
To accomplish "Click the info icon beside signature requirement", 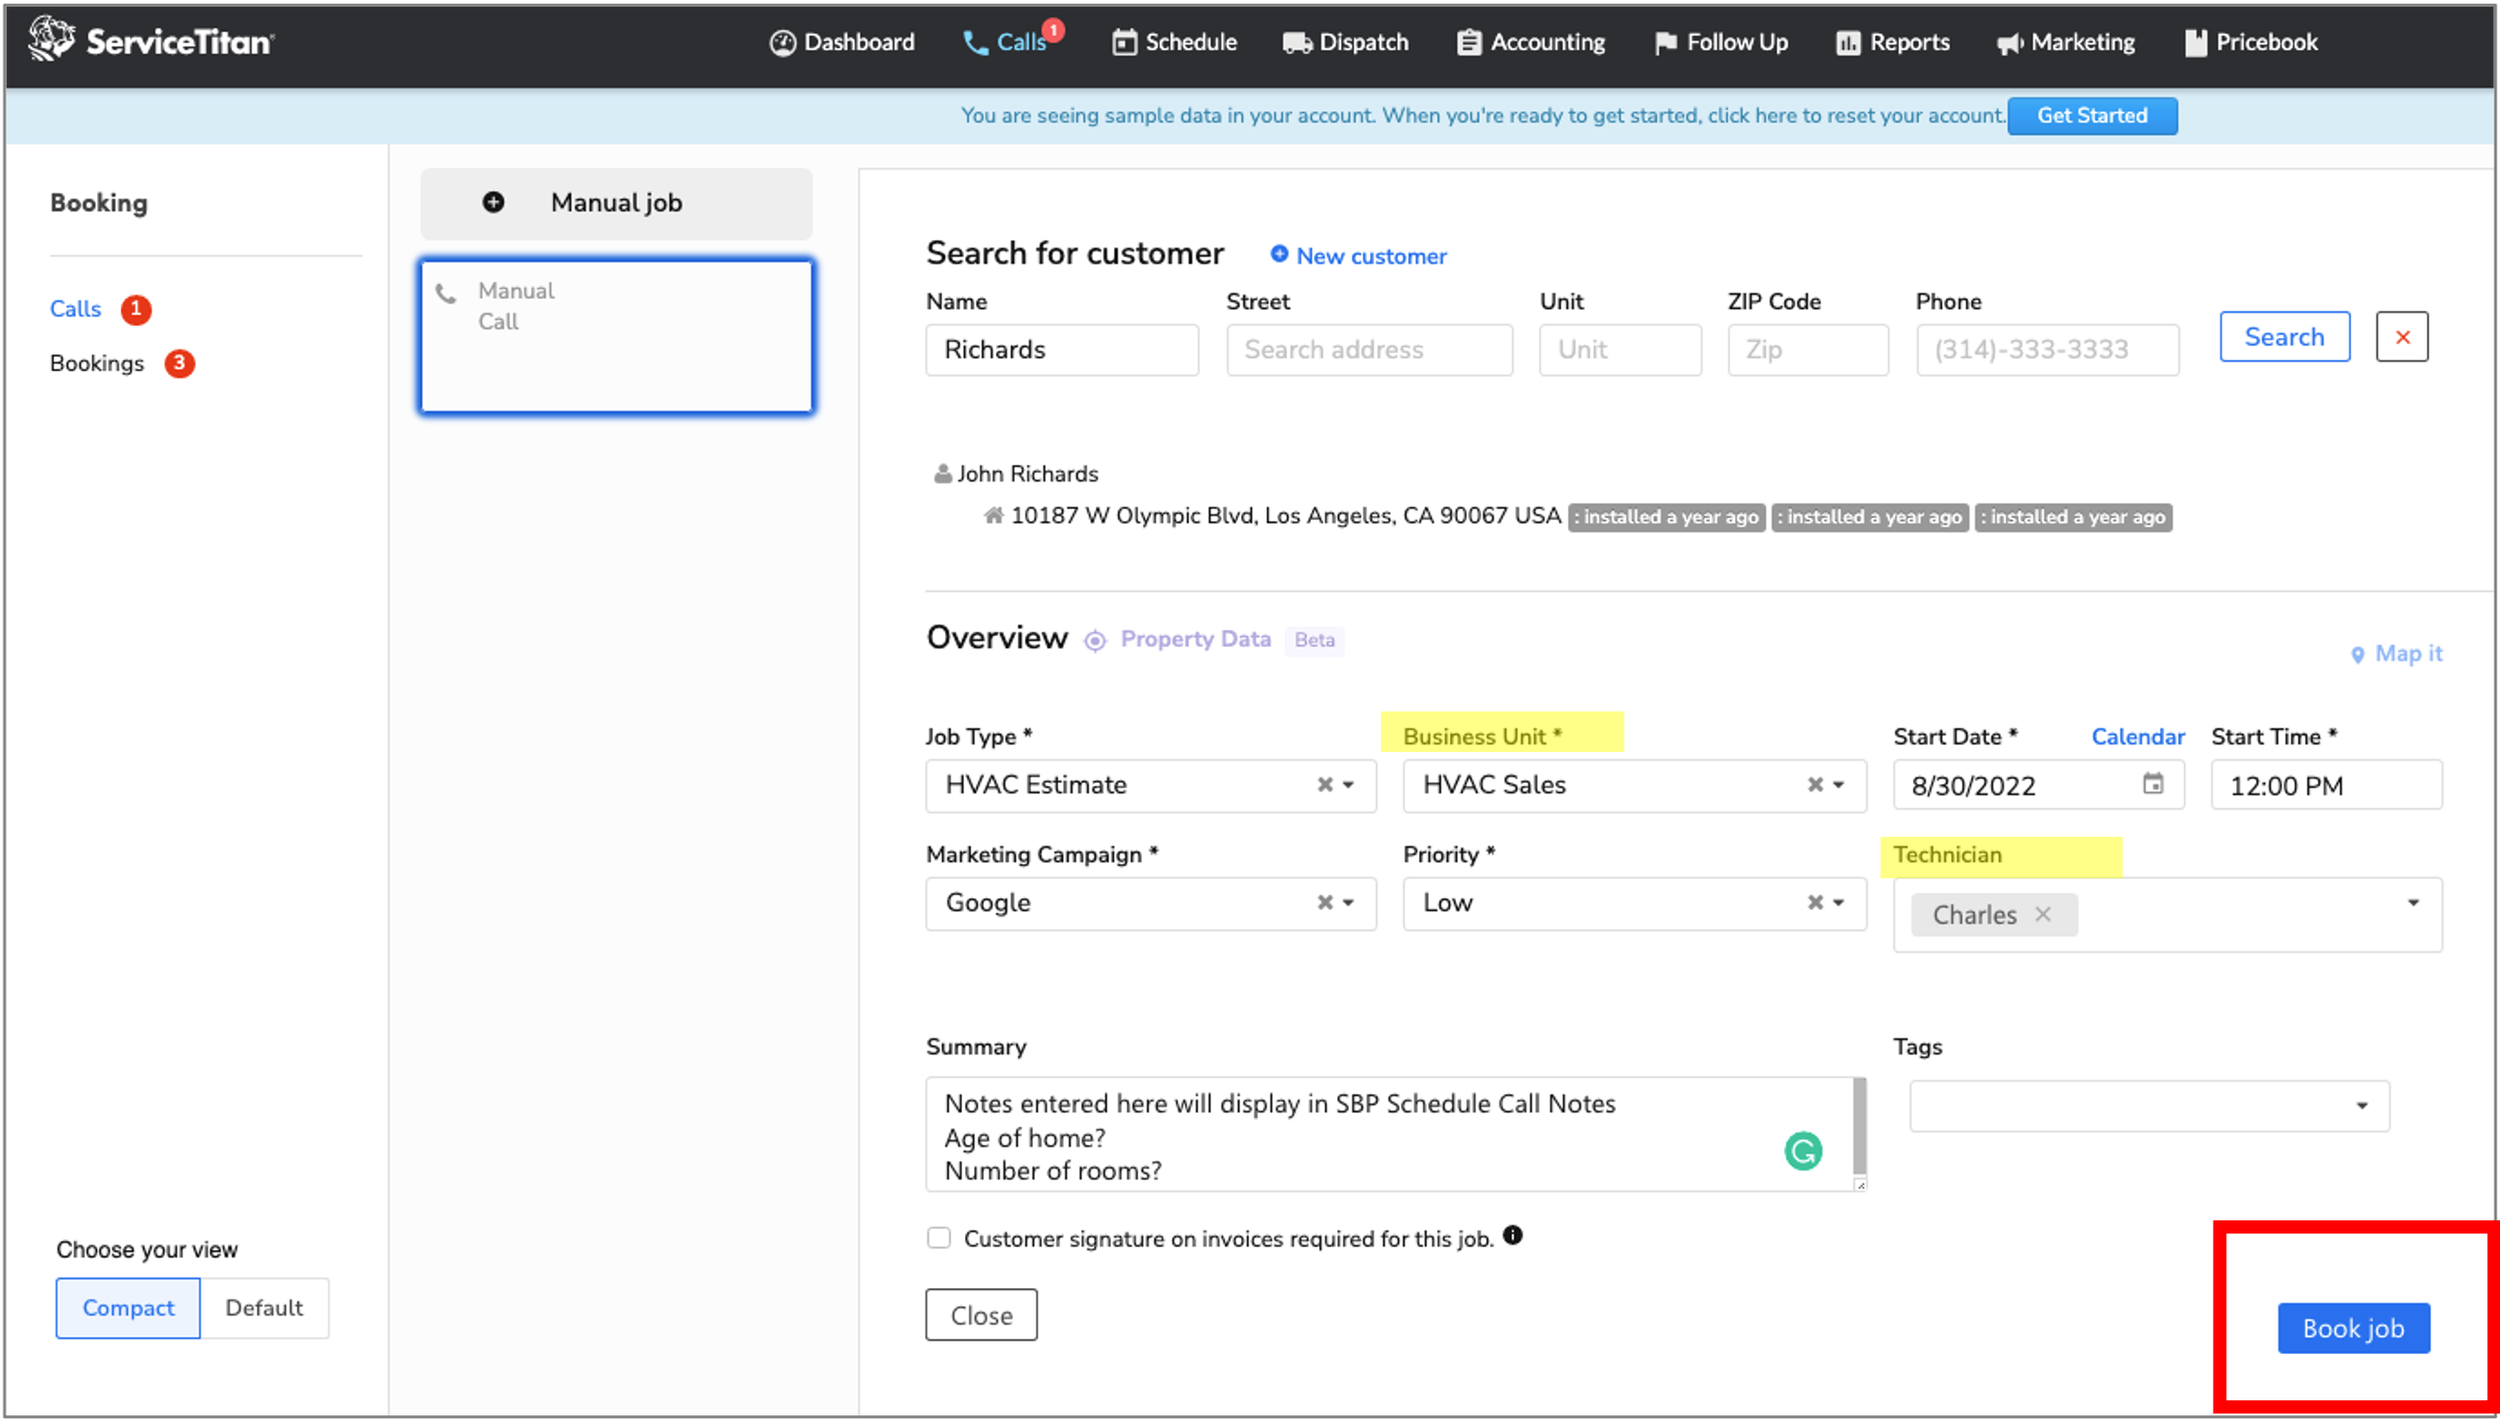I will pos(1512,1236).
